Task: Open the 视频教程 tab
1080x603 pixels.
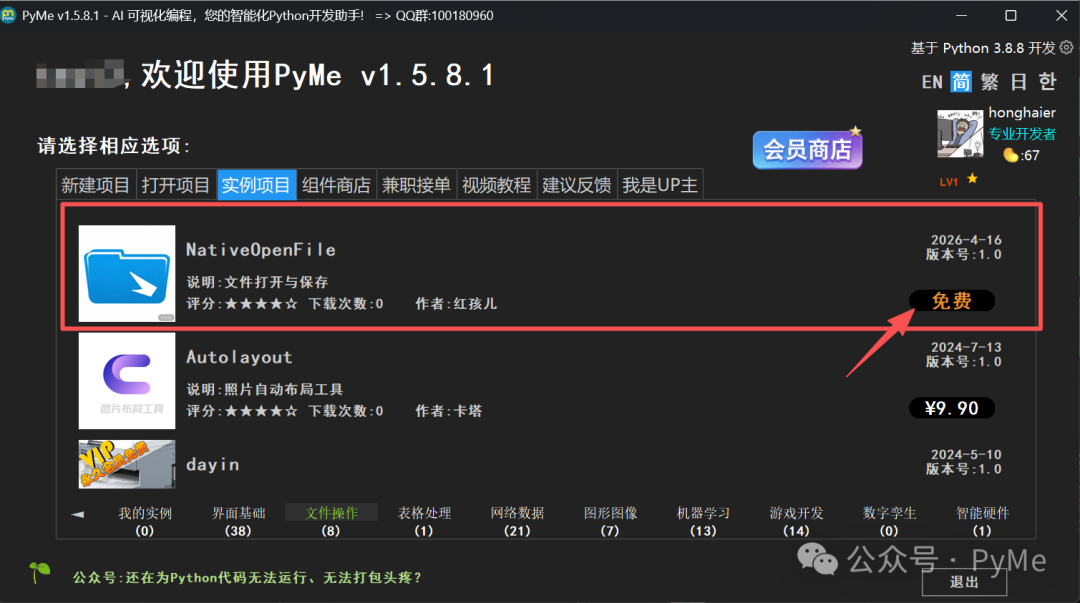Action: click(497, 185)
